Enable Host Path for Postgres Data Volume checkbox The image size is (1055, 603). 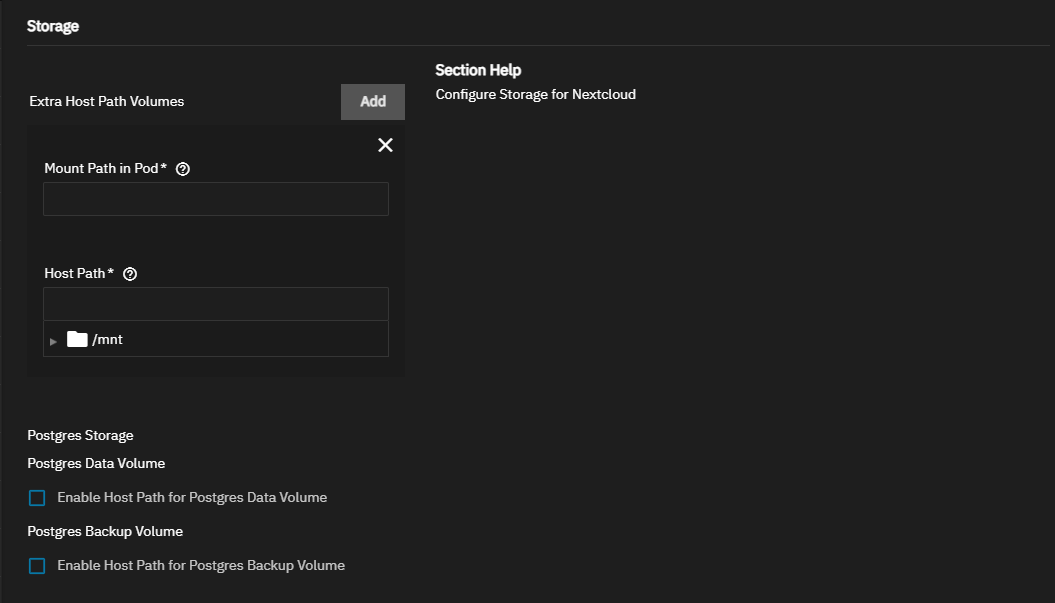pos(37,498)
